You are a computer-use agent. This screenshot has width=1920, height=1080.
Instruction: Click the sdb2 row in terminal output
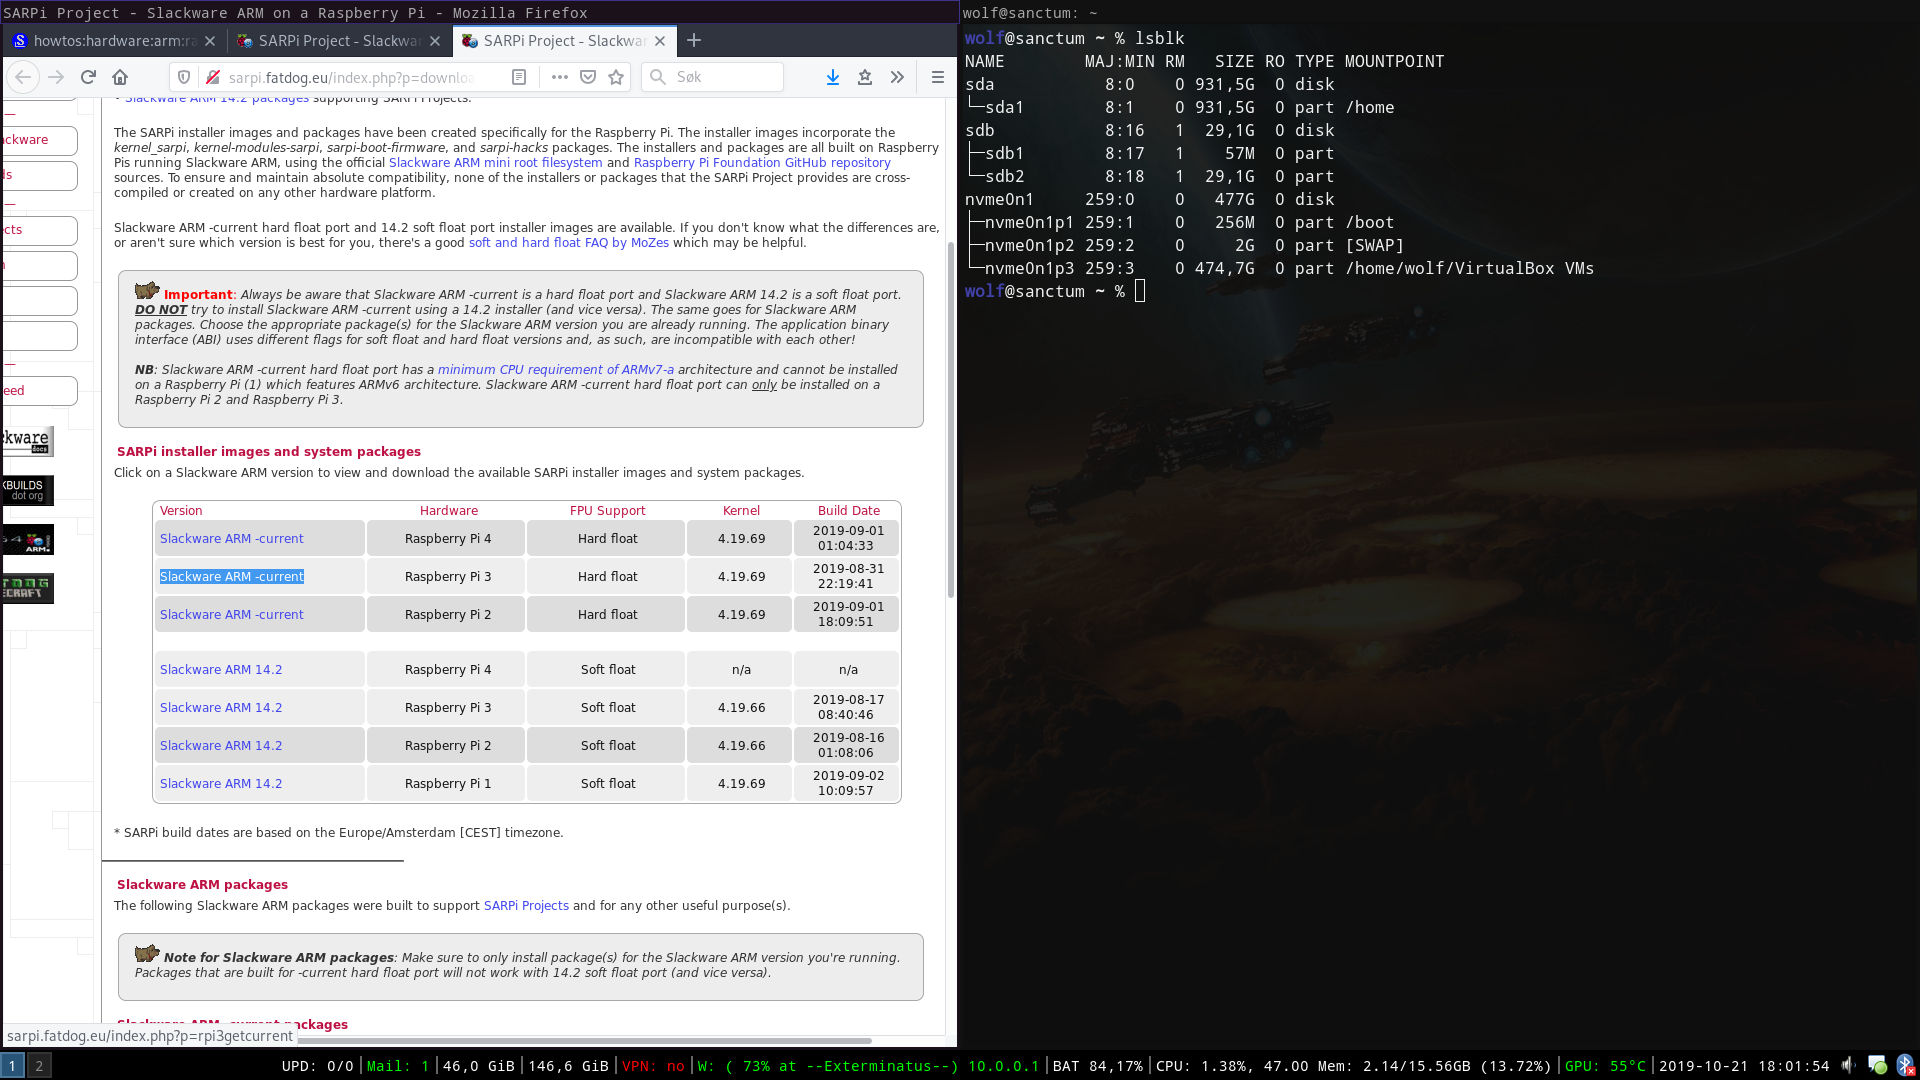tap(1150, 176)
